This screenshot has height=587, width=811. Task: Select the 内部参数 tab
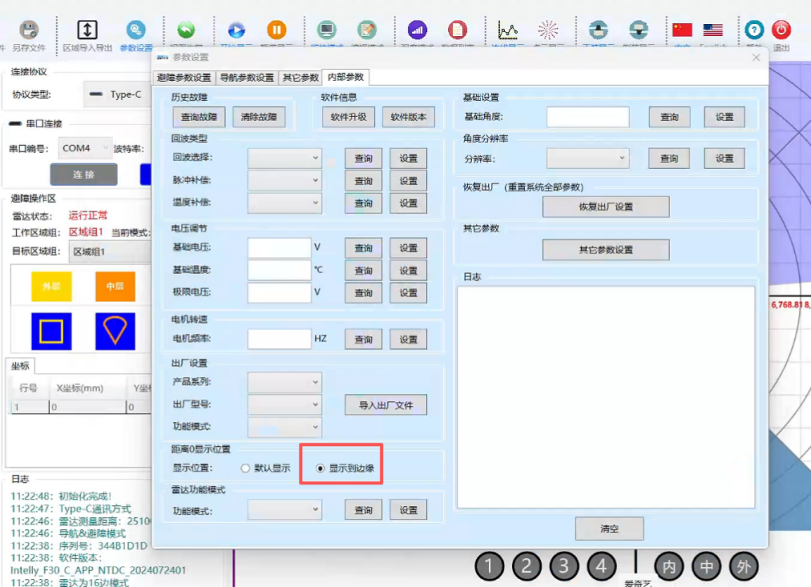346,77
